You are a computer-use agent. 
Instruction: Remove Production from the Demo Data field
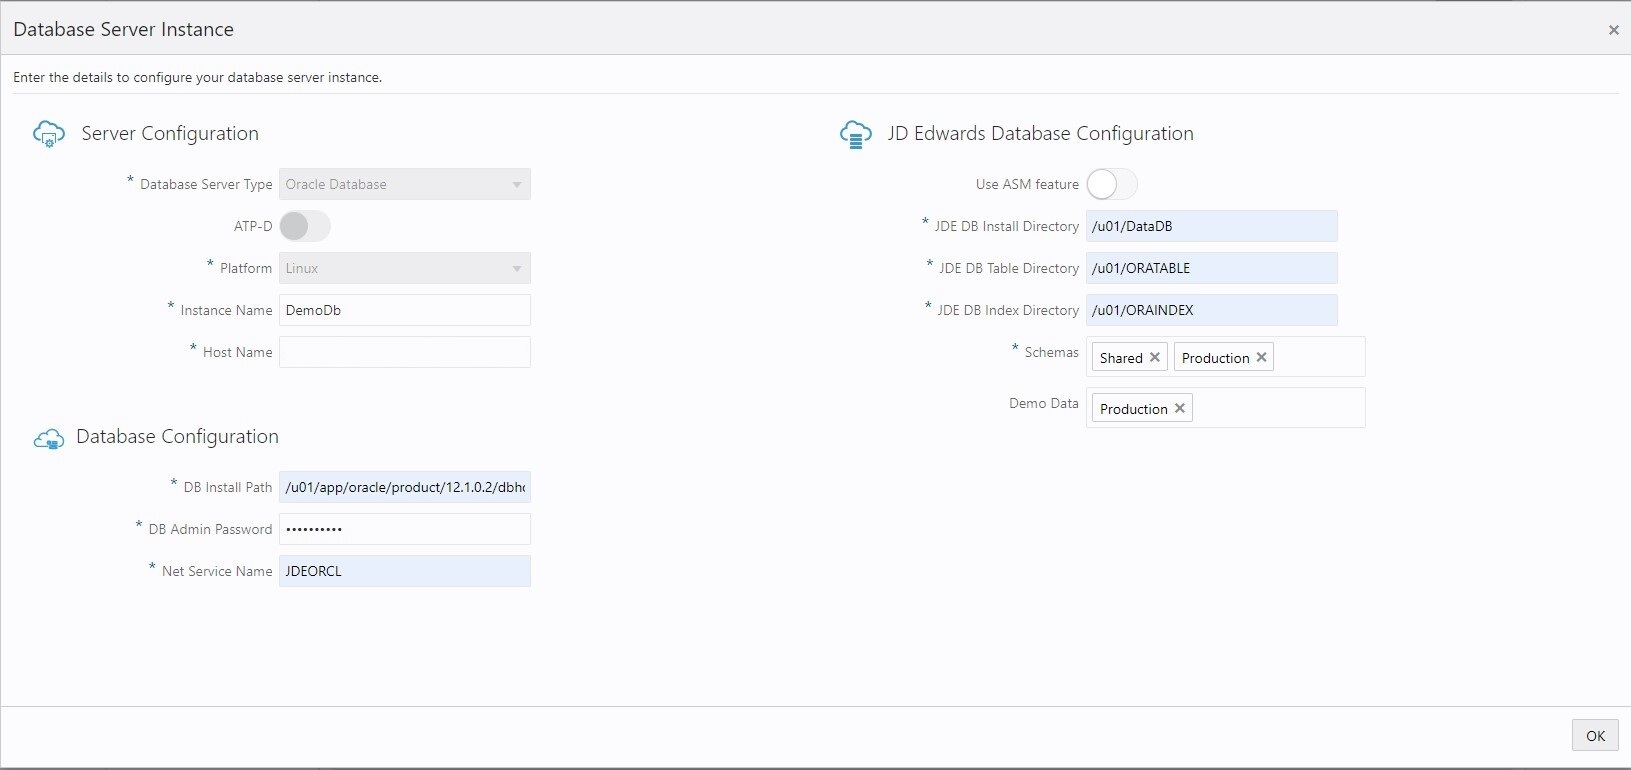point(1180,408)
